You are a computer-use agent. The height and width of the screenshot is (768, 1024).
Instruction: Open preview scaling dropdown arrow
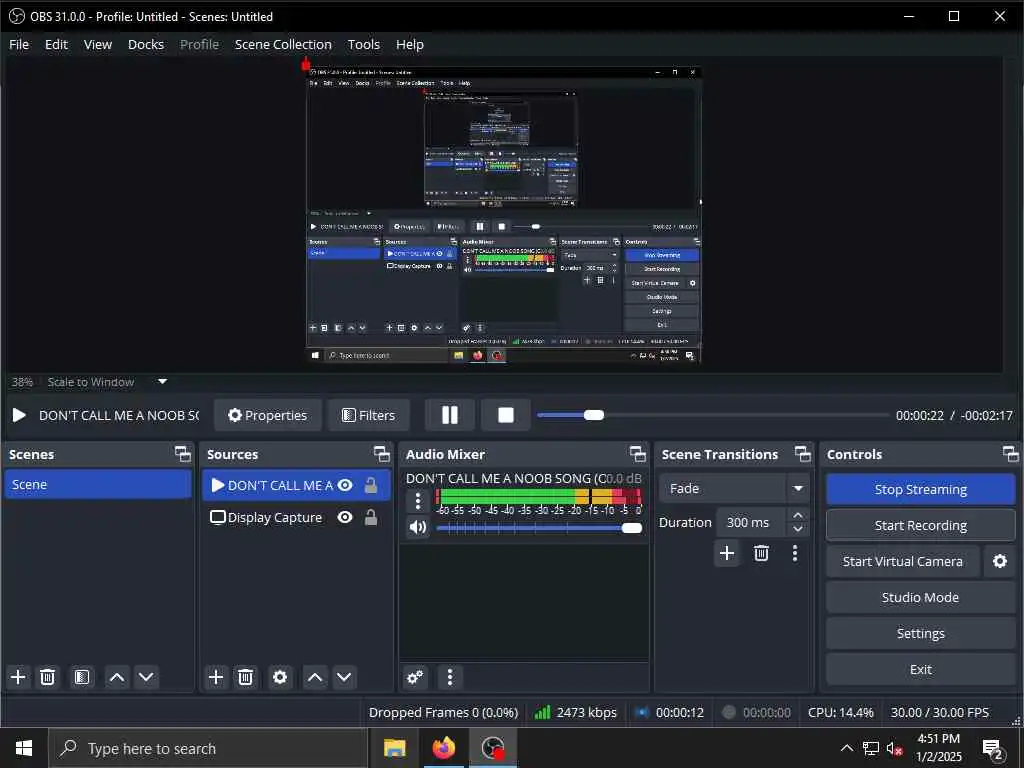163,381
